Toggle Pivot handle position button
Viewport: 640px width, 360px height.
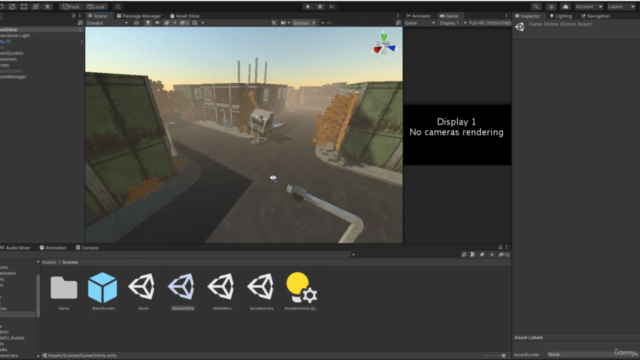[71, 7]
